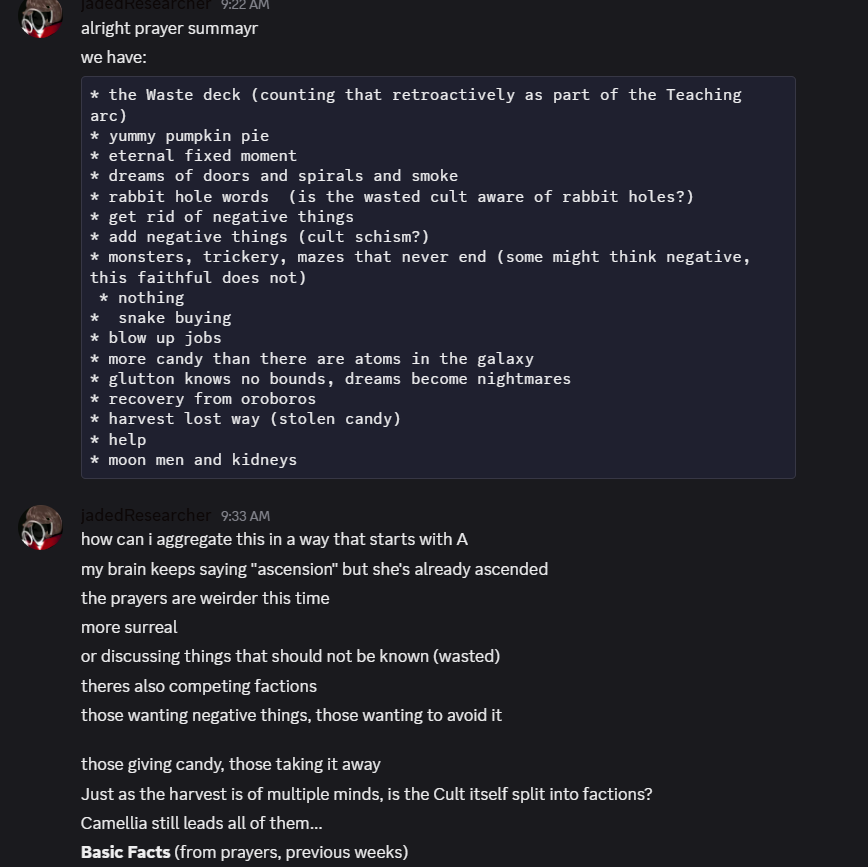Click the 'more surreal' message
868x867 pixels.
pos(129,628)
